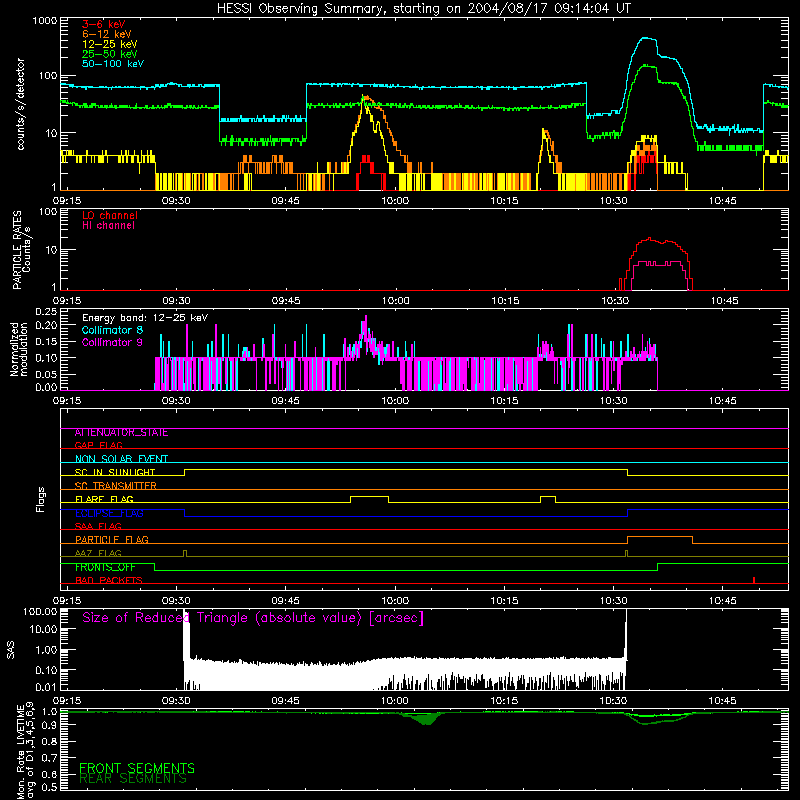Click the Collimator 8 legend label

(x=112, y=330)
